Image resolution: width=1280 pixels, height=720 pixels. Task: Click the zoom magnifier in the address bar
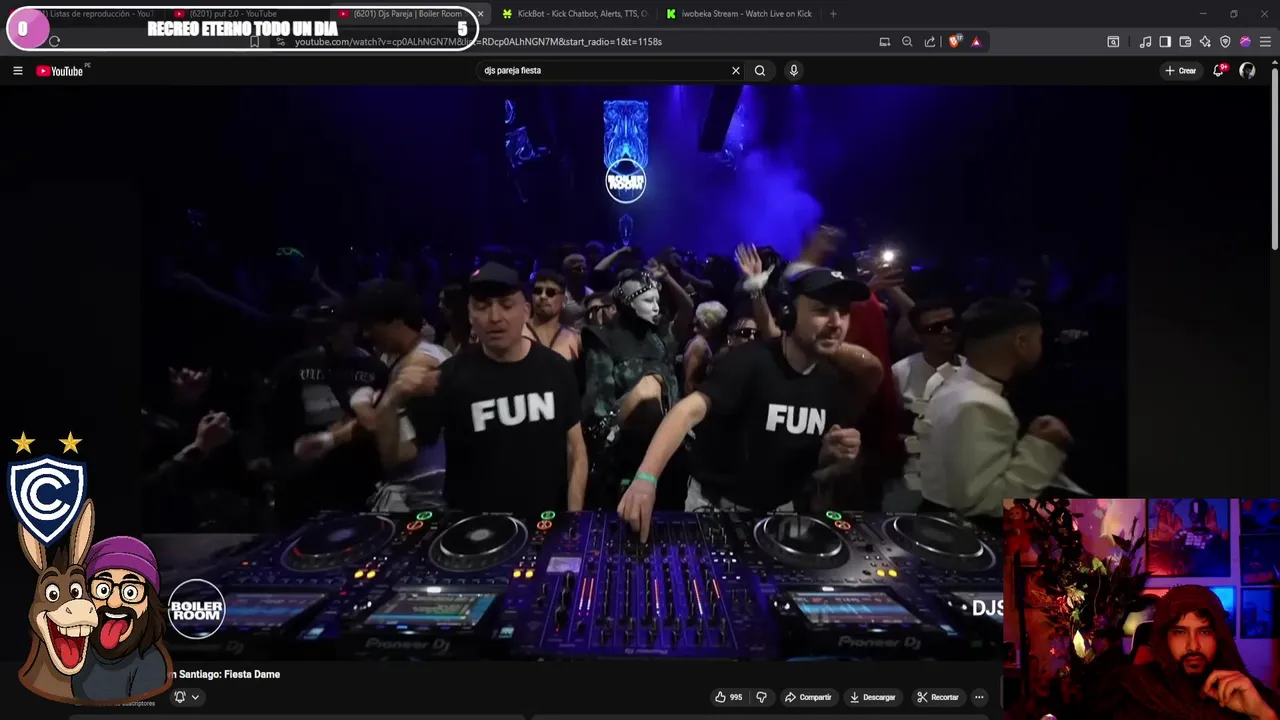coord(907,42)
